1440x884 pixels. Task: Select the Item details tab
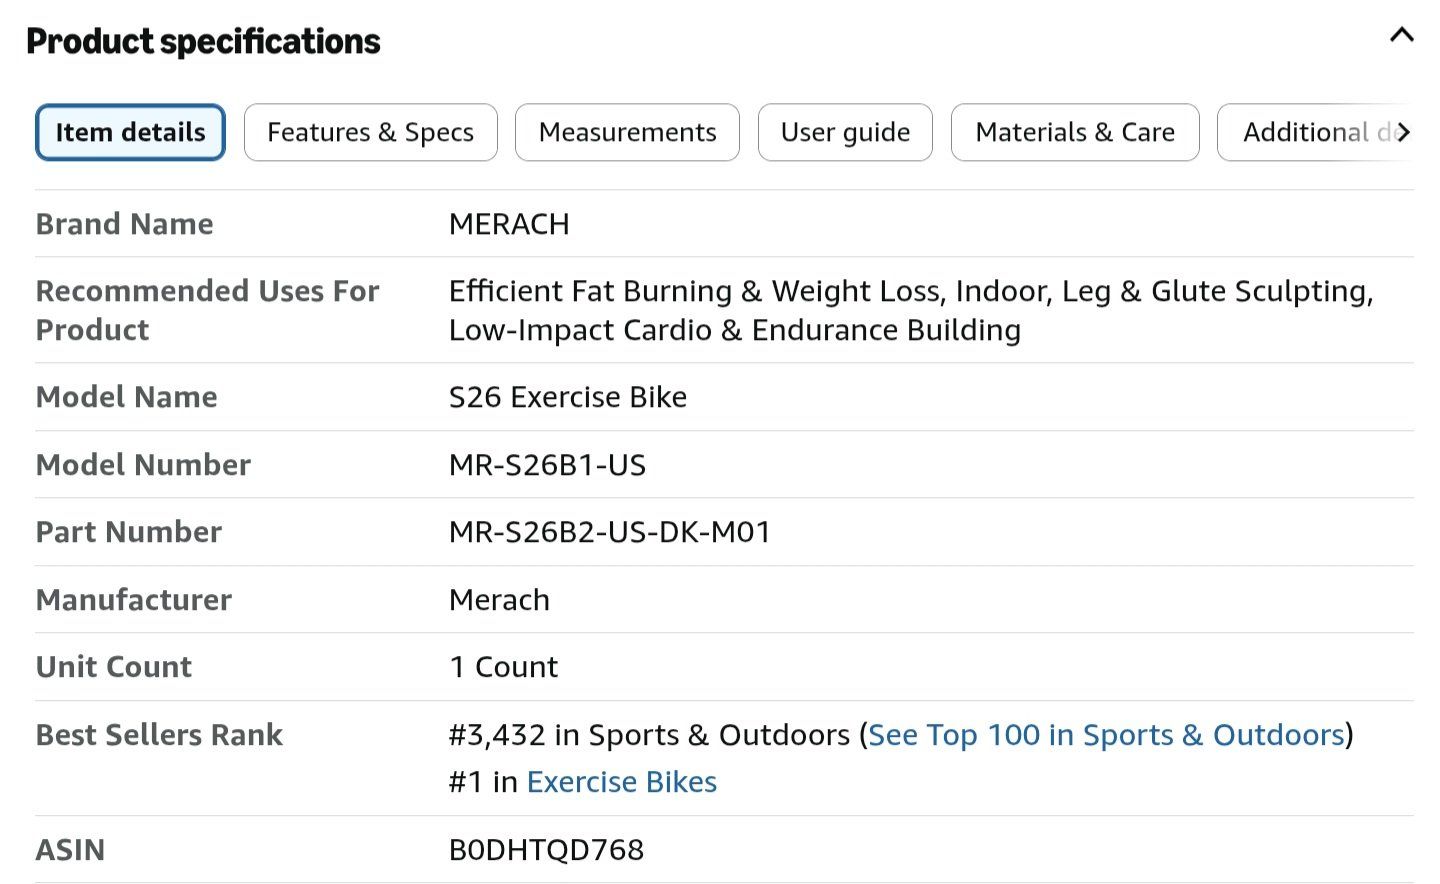(x=130, y=132)
